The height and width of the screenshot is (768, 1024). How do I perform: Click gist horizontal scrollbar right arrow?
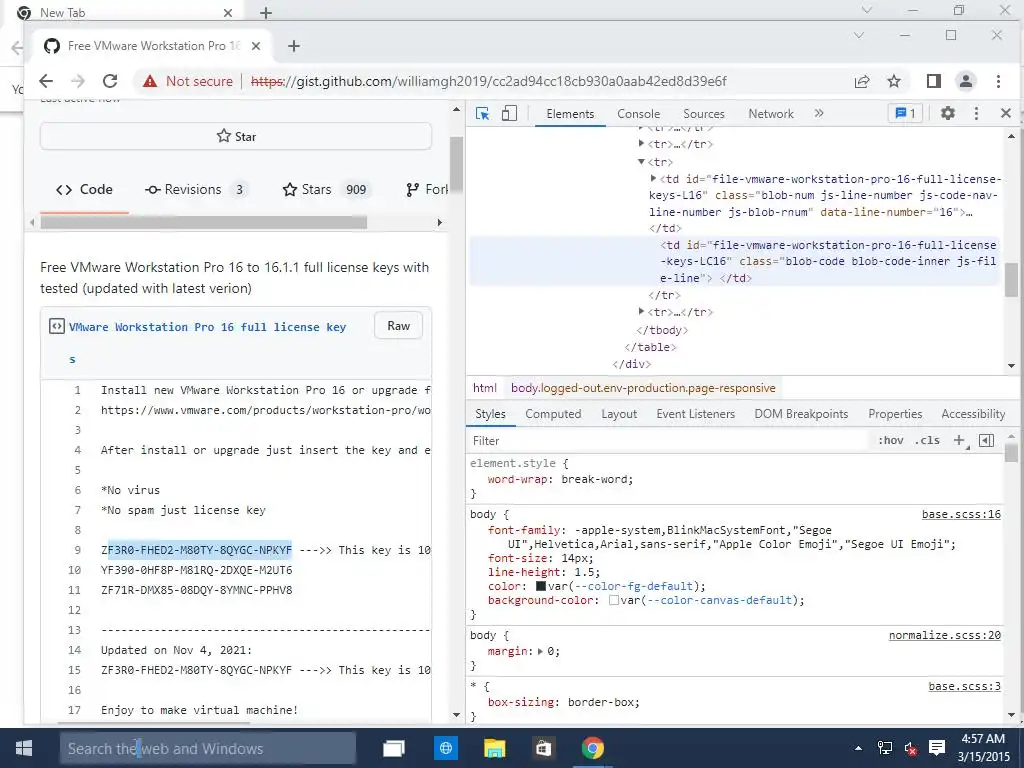pos(440,223)
